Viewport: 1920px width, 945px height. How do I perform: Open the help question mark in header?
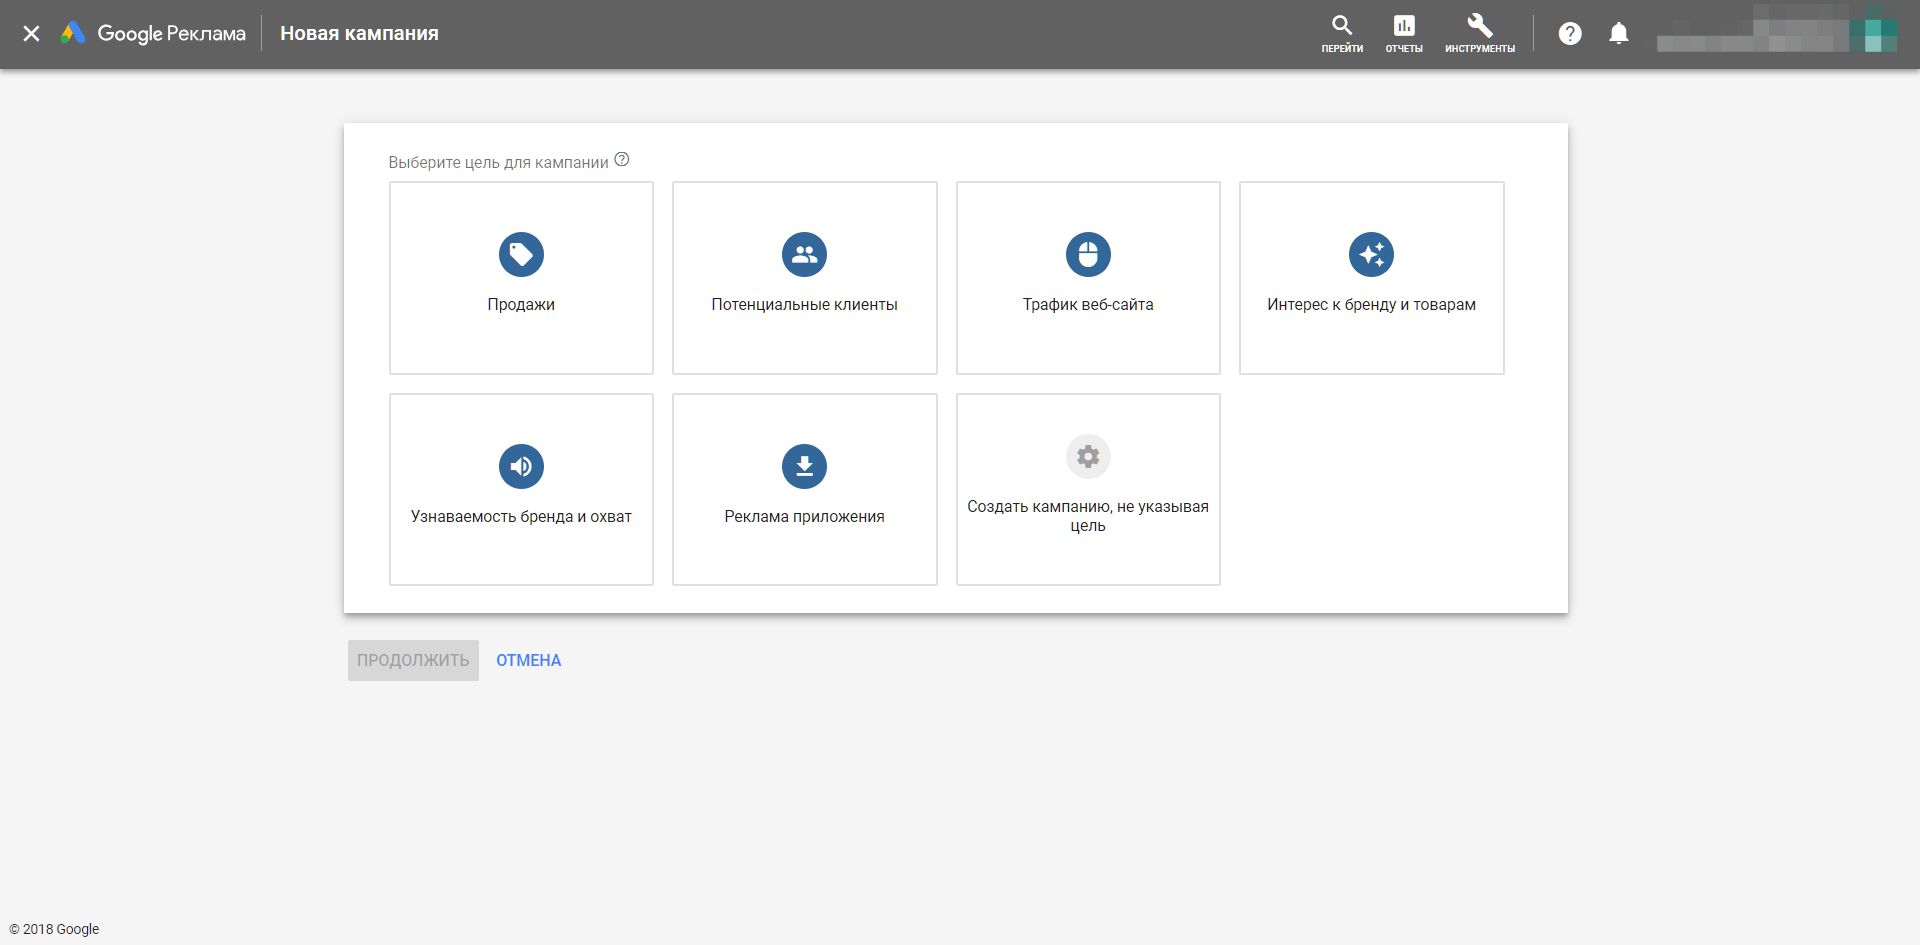point(1570,34)
